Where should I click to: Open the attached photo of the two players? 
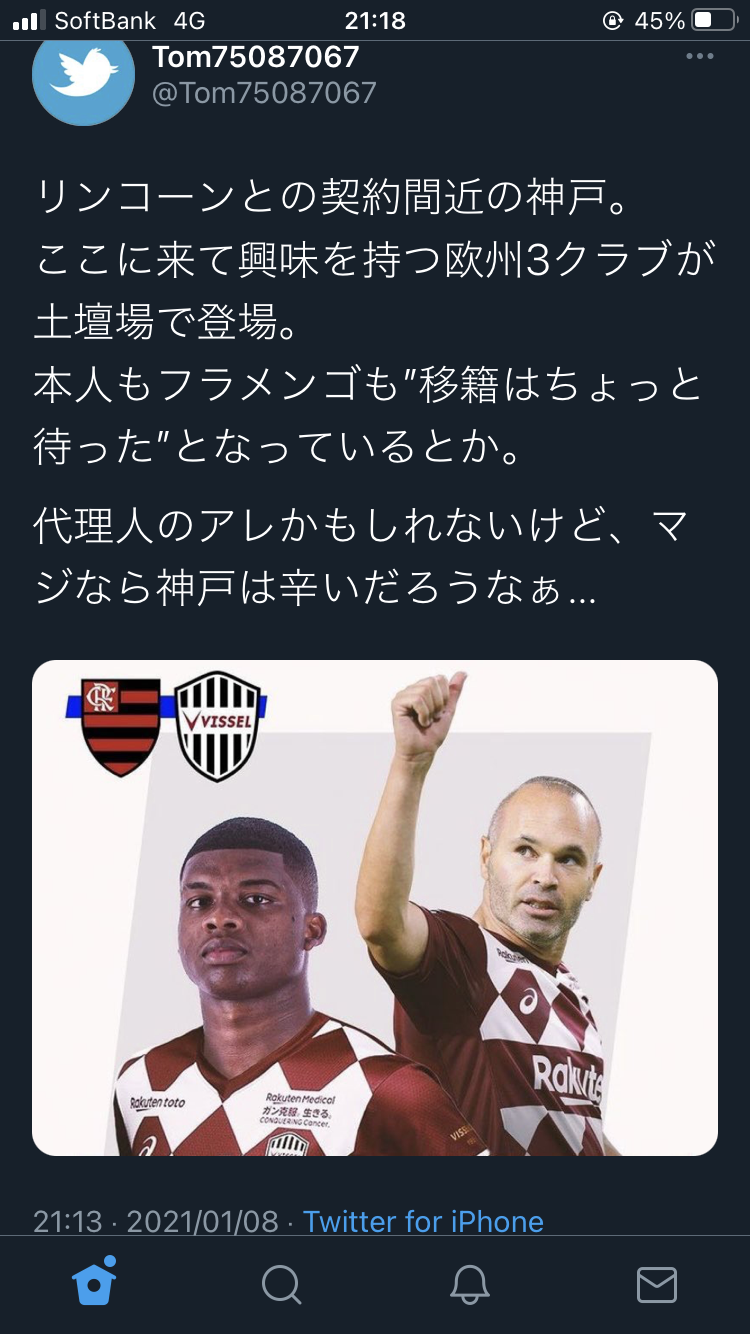pyautogui.click(x=375, y=908)
